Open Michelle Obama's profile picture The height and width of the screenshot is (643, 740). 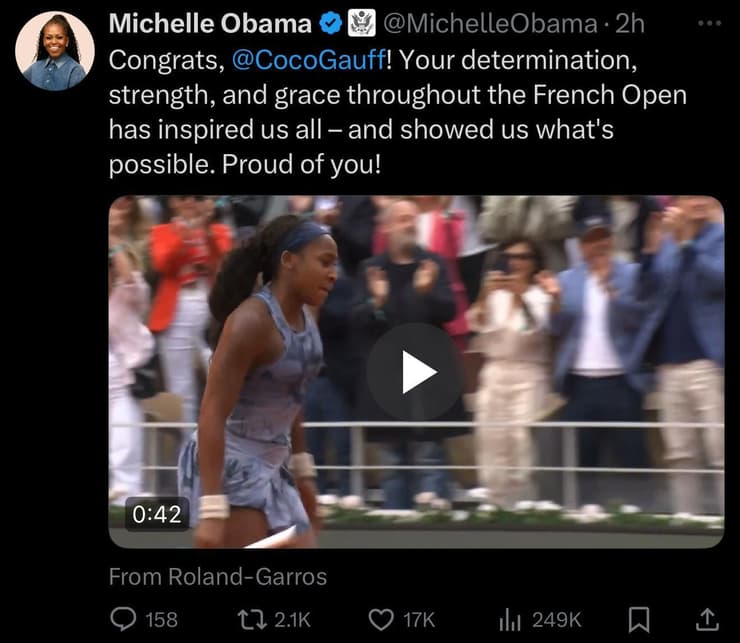pos(55,51)
